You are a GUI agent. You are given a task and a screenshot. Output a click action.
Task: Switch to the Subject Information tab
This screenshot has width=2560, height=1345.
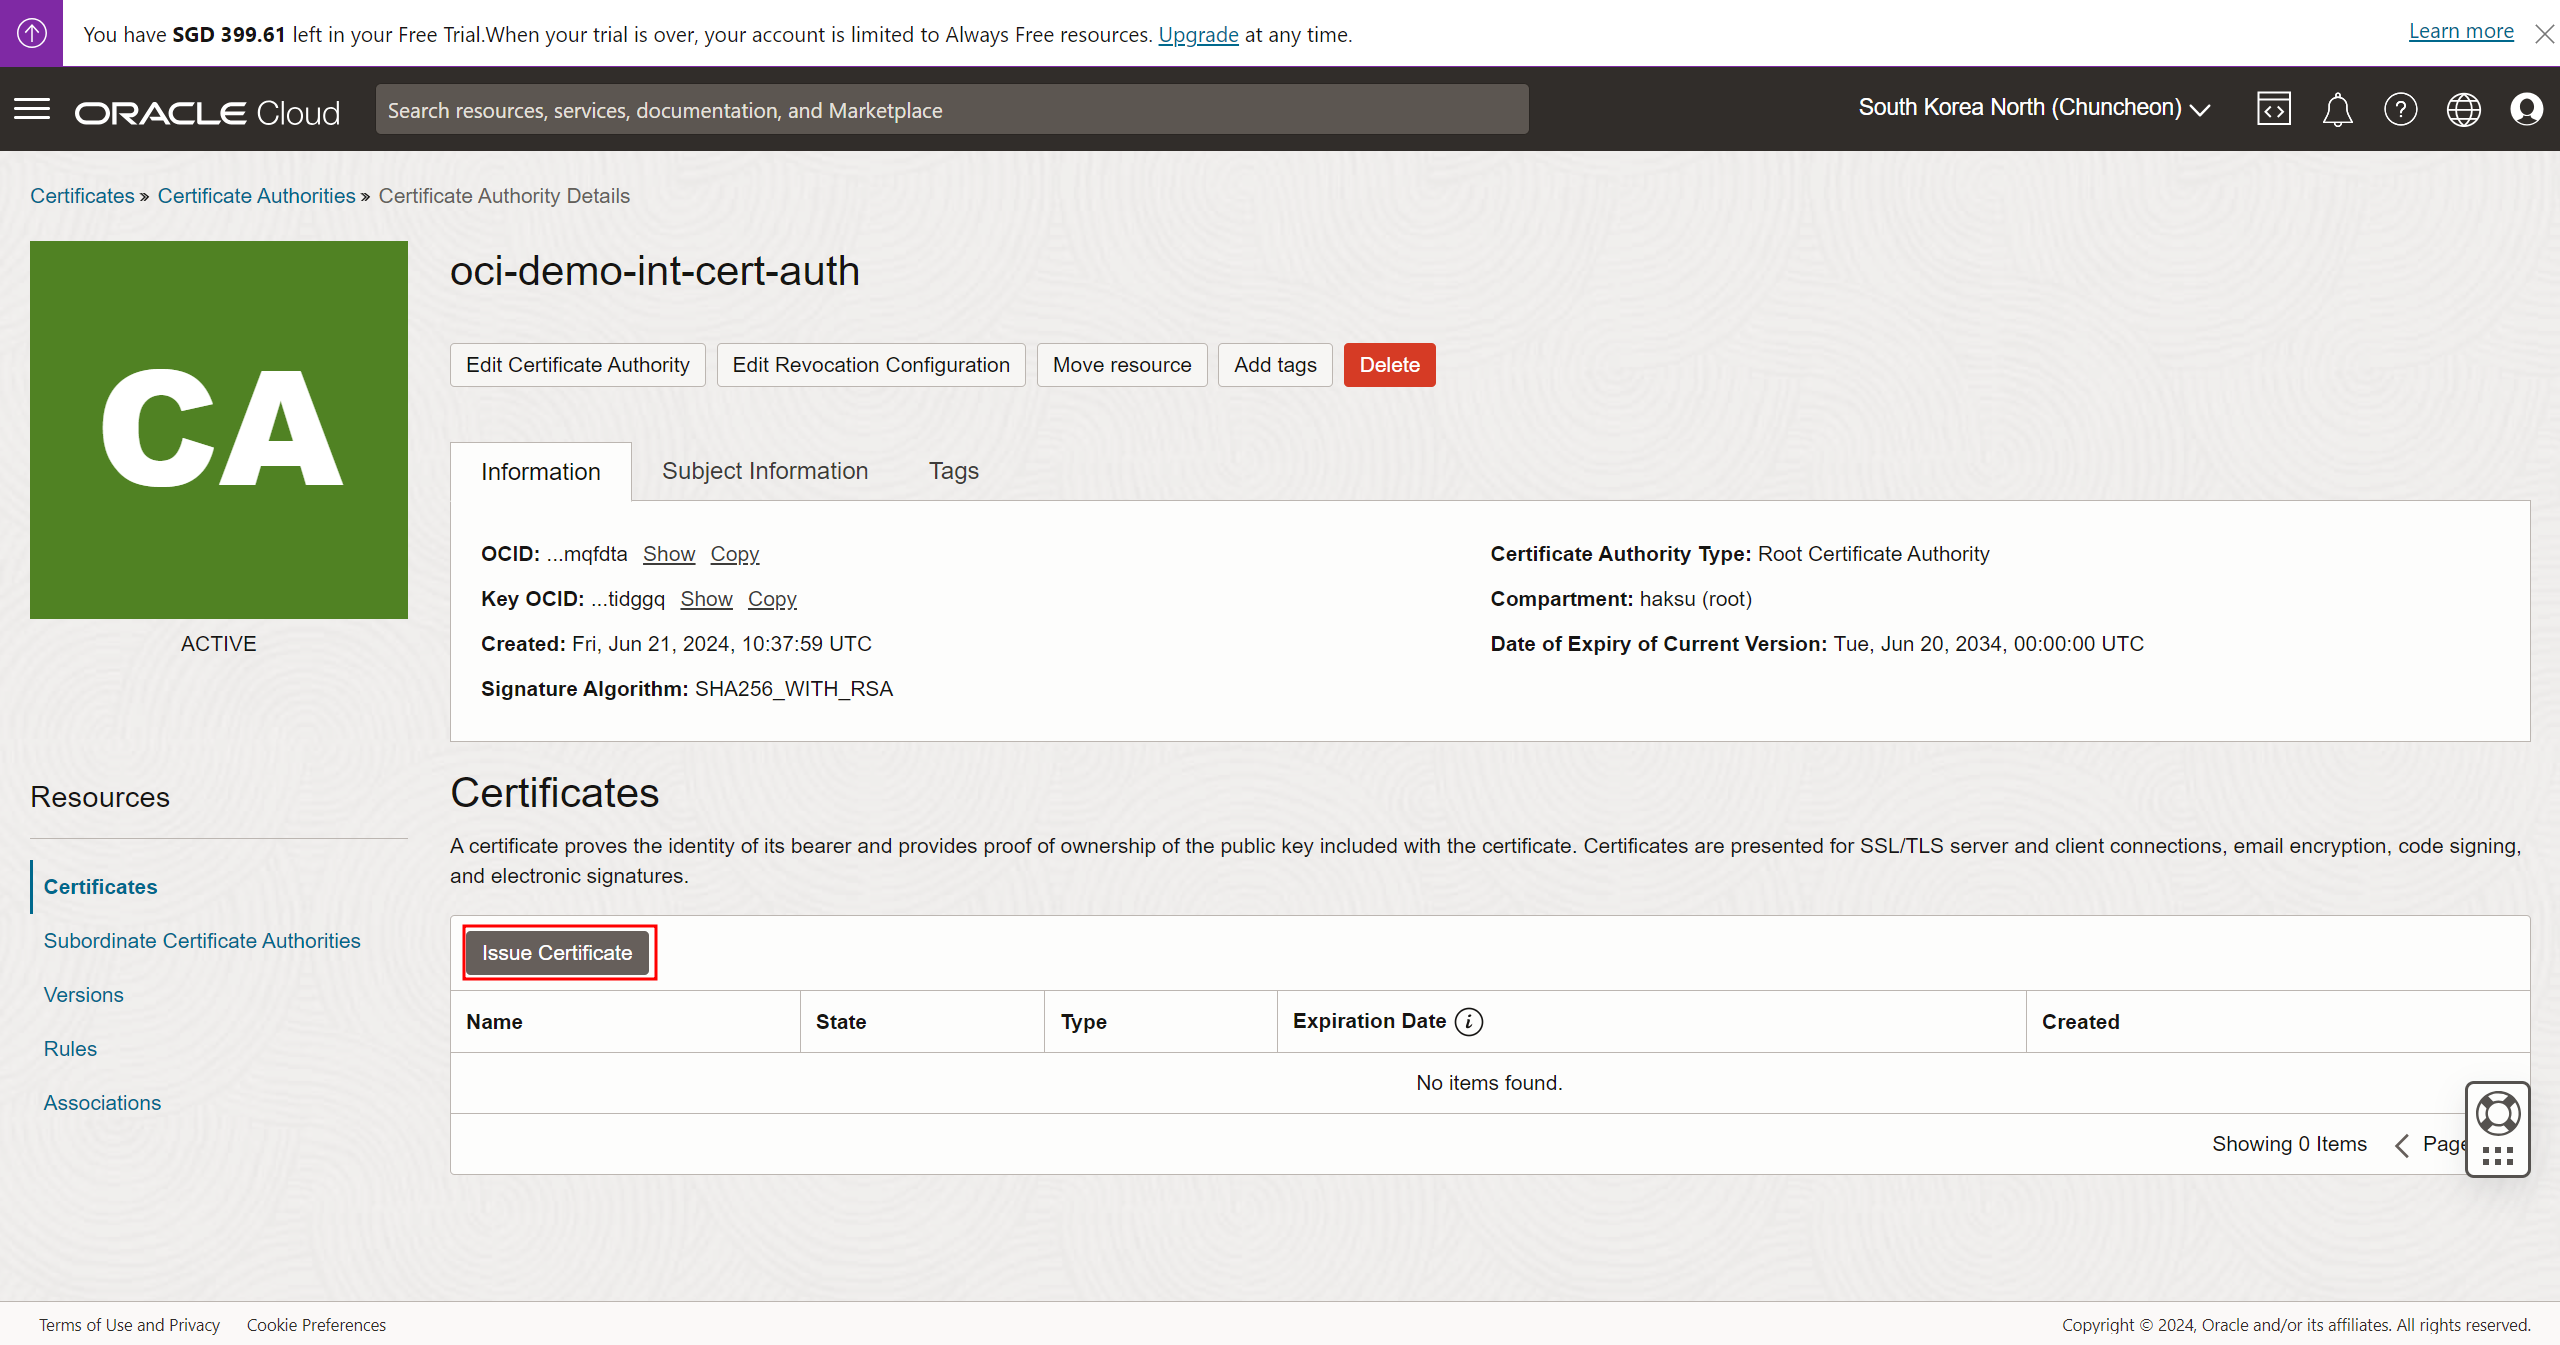click(765, 471)
